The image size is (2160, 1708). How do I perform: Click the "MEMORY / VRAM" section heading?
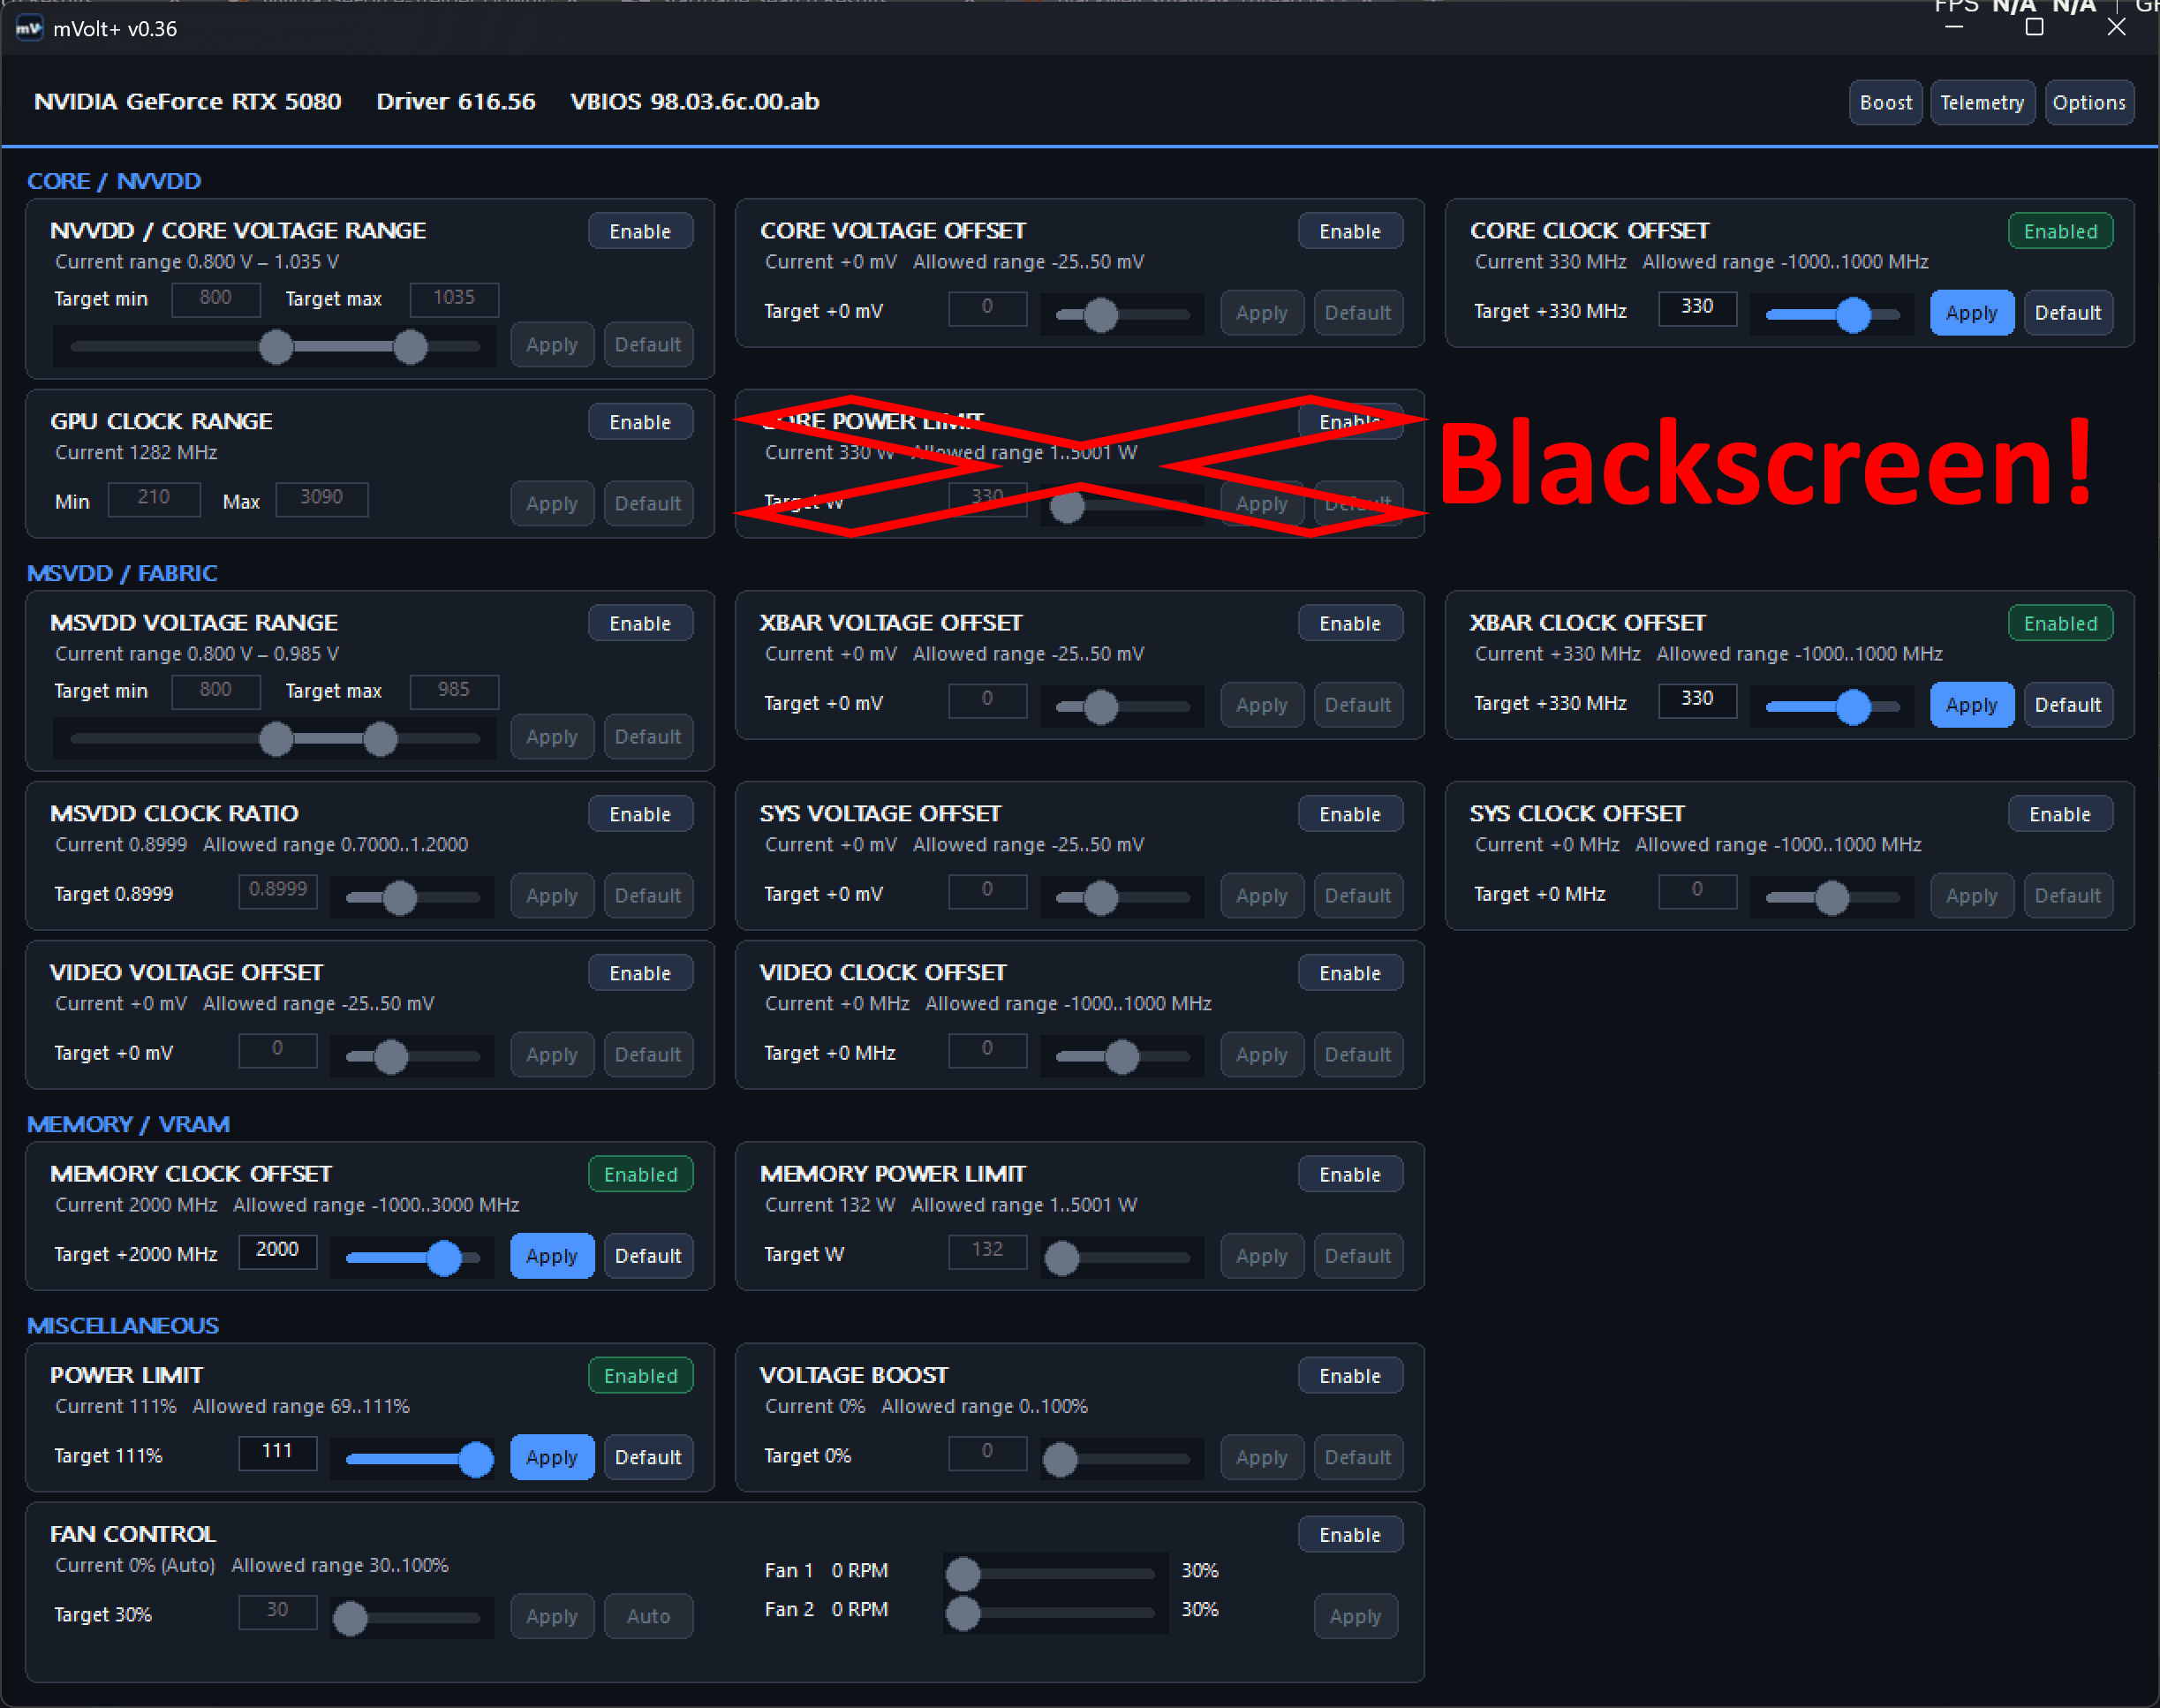[x=128, y=1124]
